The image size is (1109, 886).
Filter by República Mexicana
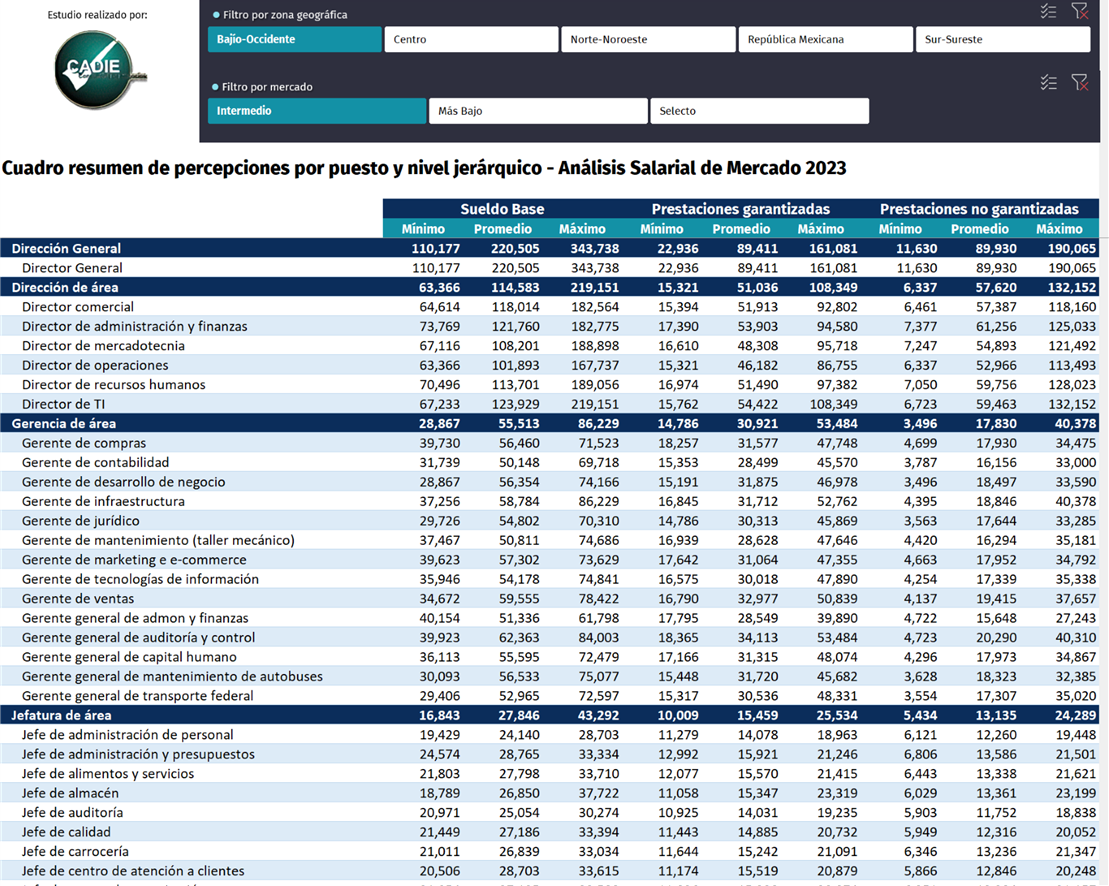(x=825, y=40)
